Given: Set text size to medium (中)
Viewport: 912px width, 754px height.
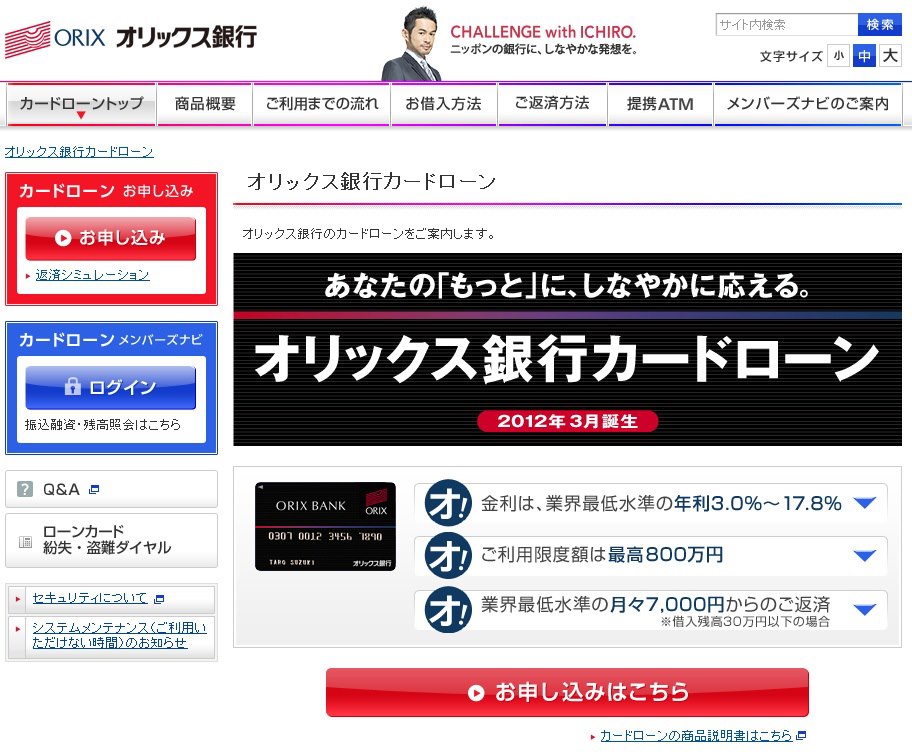Looking at the screenshot, I should tap(864, 56).
